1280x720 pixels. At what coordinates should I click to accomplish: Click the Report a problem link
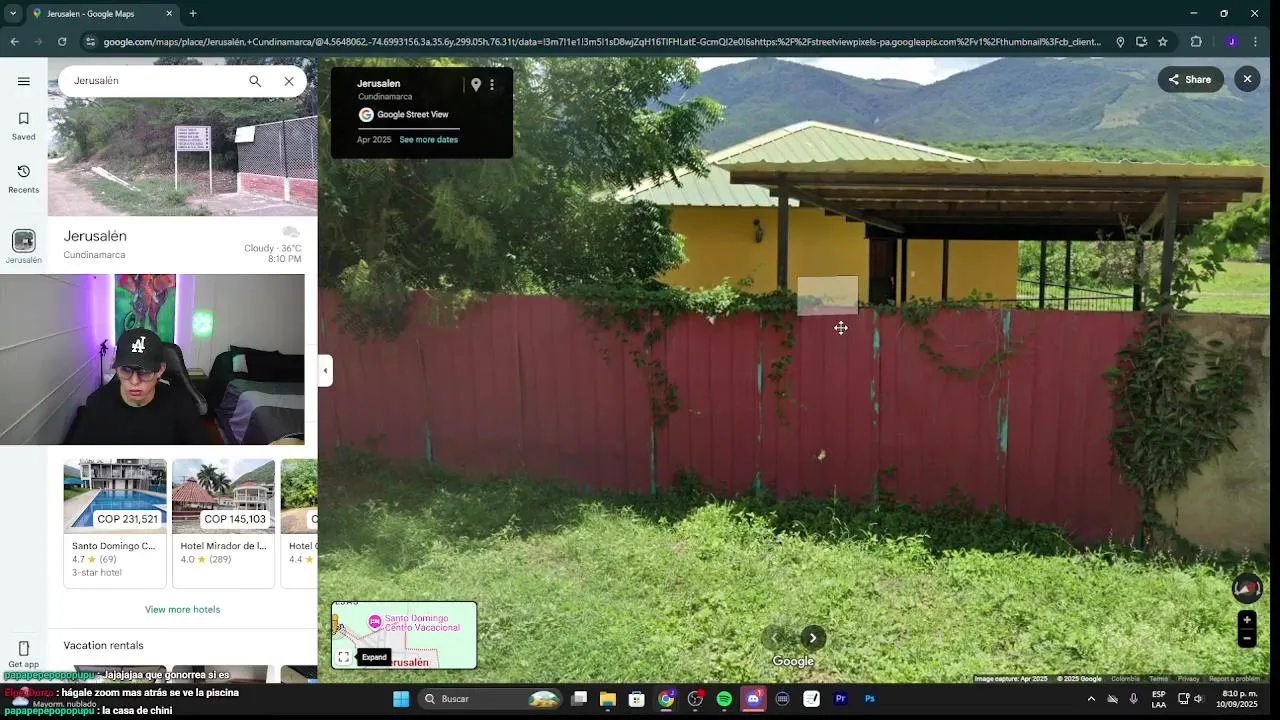tap(1234, 679)
